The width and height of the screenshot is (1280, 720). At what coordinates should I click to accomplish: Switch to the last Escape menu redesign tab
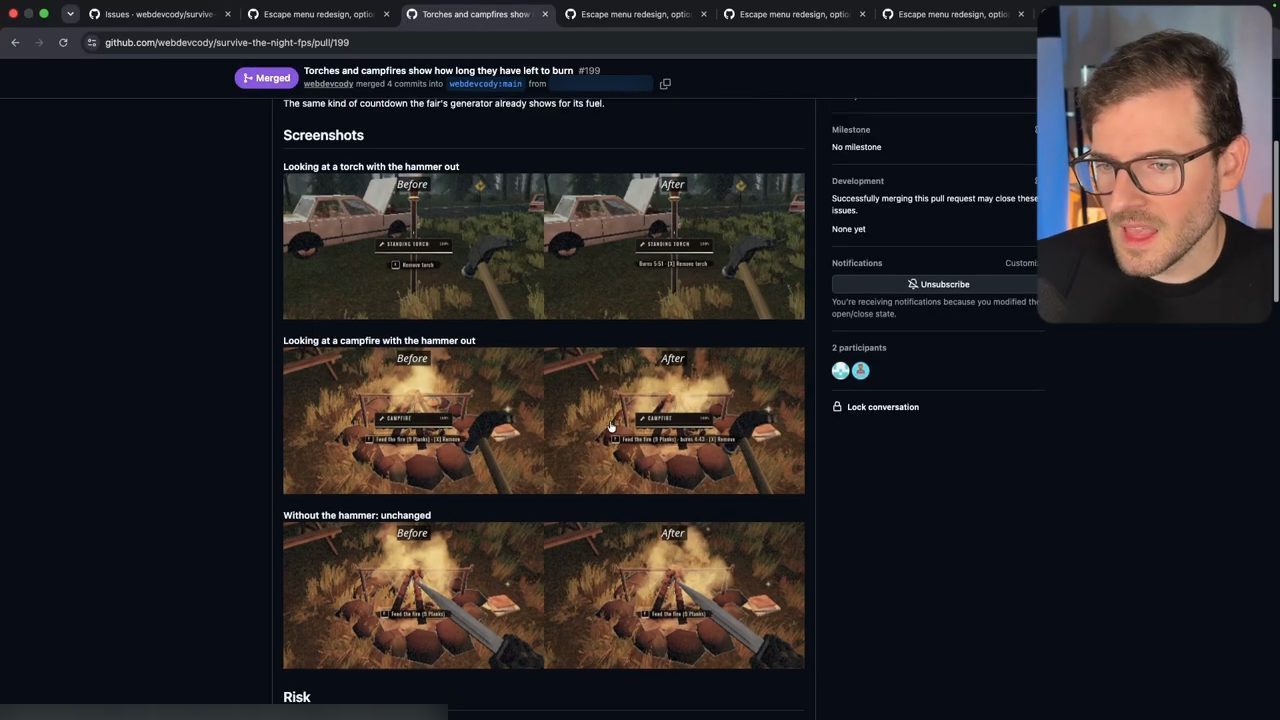(953, 14)
